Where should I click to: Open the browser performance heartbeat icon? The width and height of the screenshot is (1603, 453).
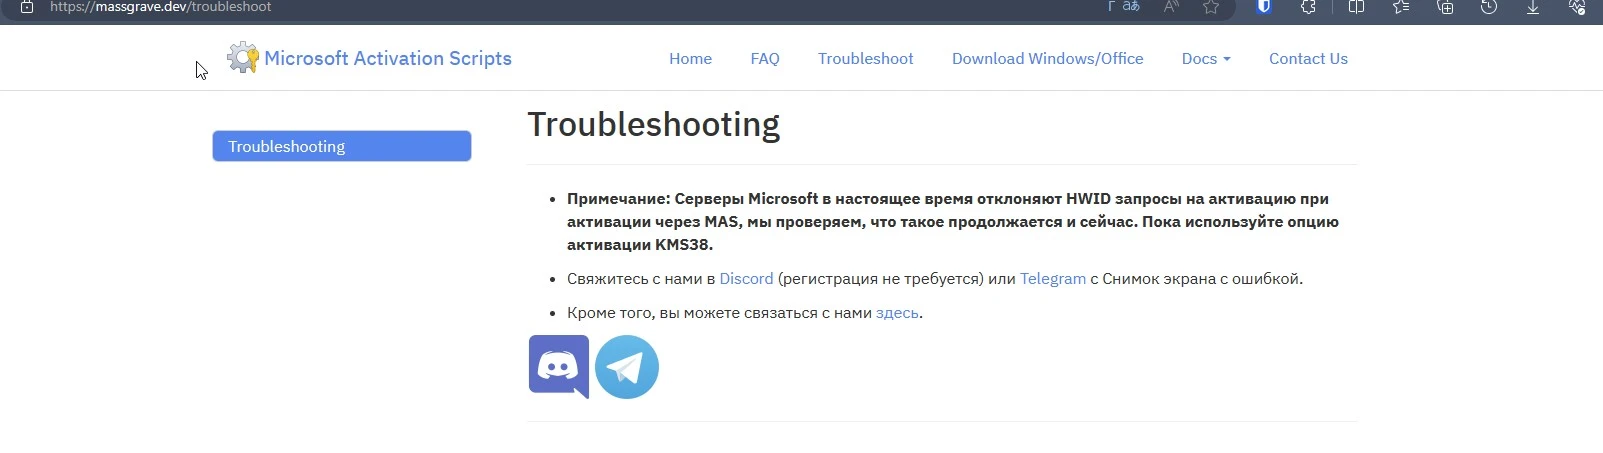[x=1577, y=7]
